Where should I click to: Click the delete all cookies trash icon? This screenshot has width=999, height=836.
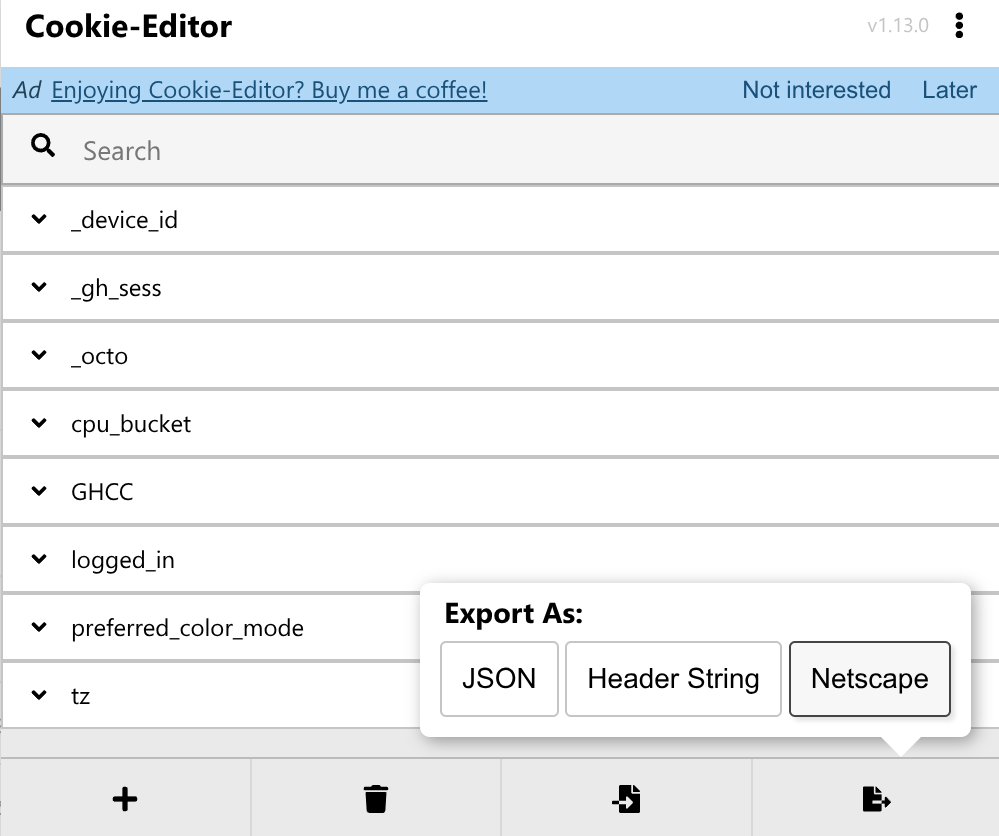coord(376,799)
